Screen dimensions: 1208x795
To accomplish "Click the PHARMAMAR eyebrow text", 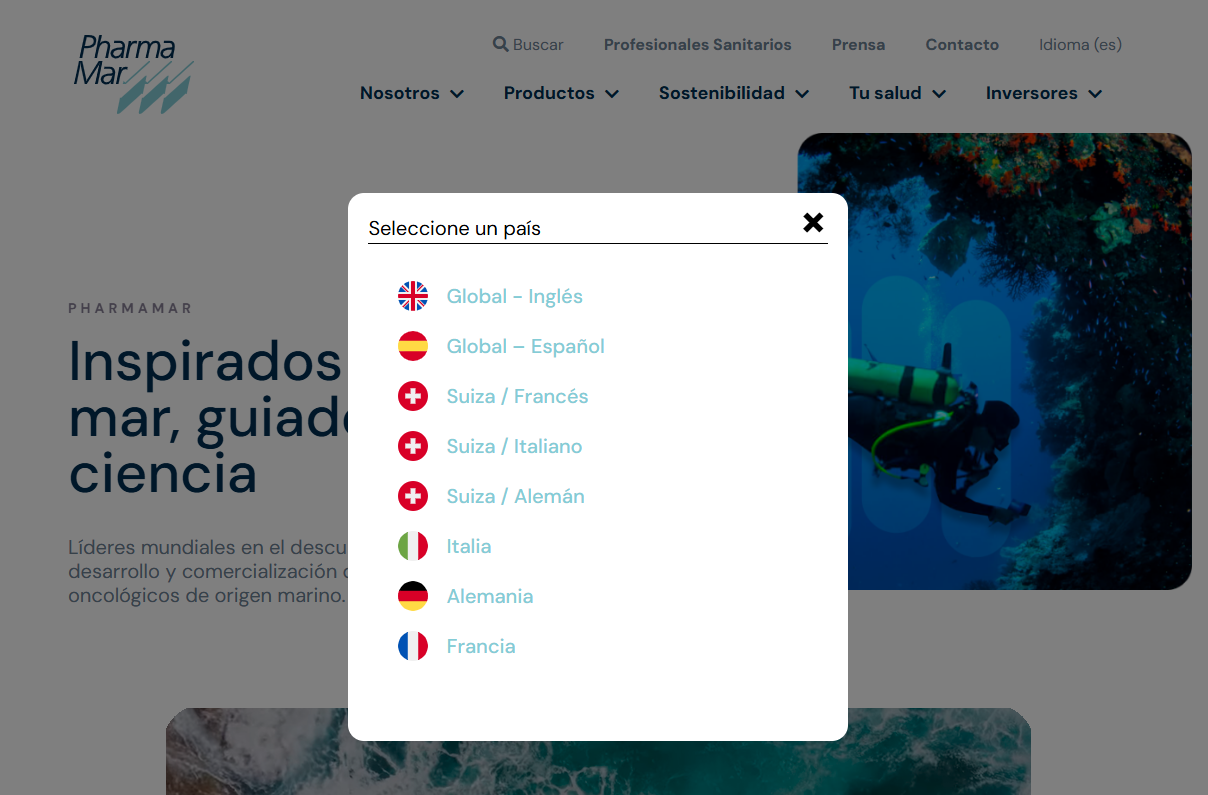I will pos(130,308).
